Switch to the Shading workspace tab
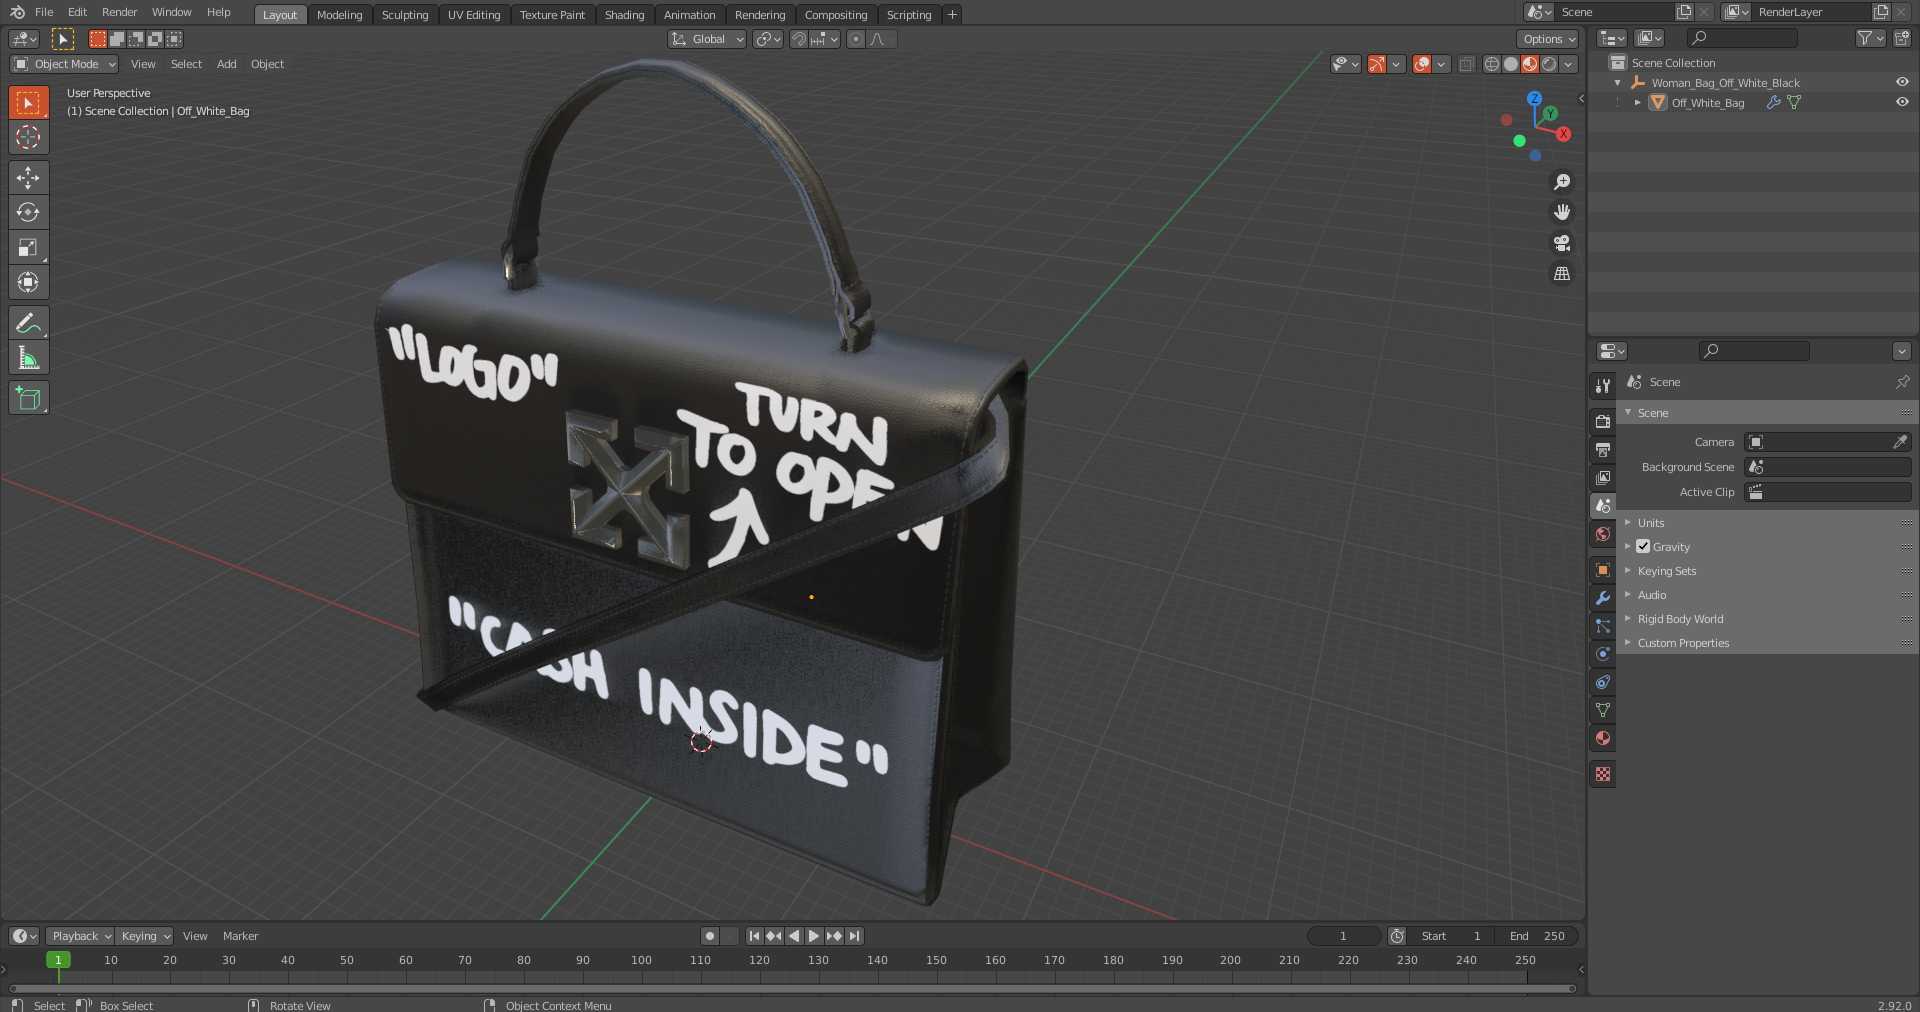Screen dimensions: 1920x1012 pos(624,14)
